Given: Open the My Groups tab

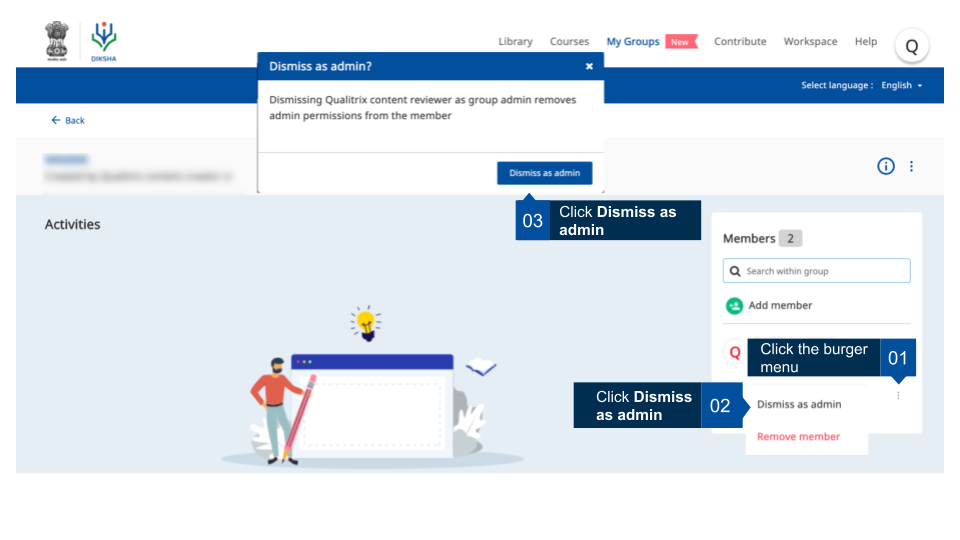Looking at the screenshot, I should click(633, 42).
